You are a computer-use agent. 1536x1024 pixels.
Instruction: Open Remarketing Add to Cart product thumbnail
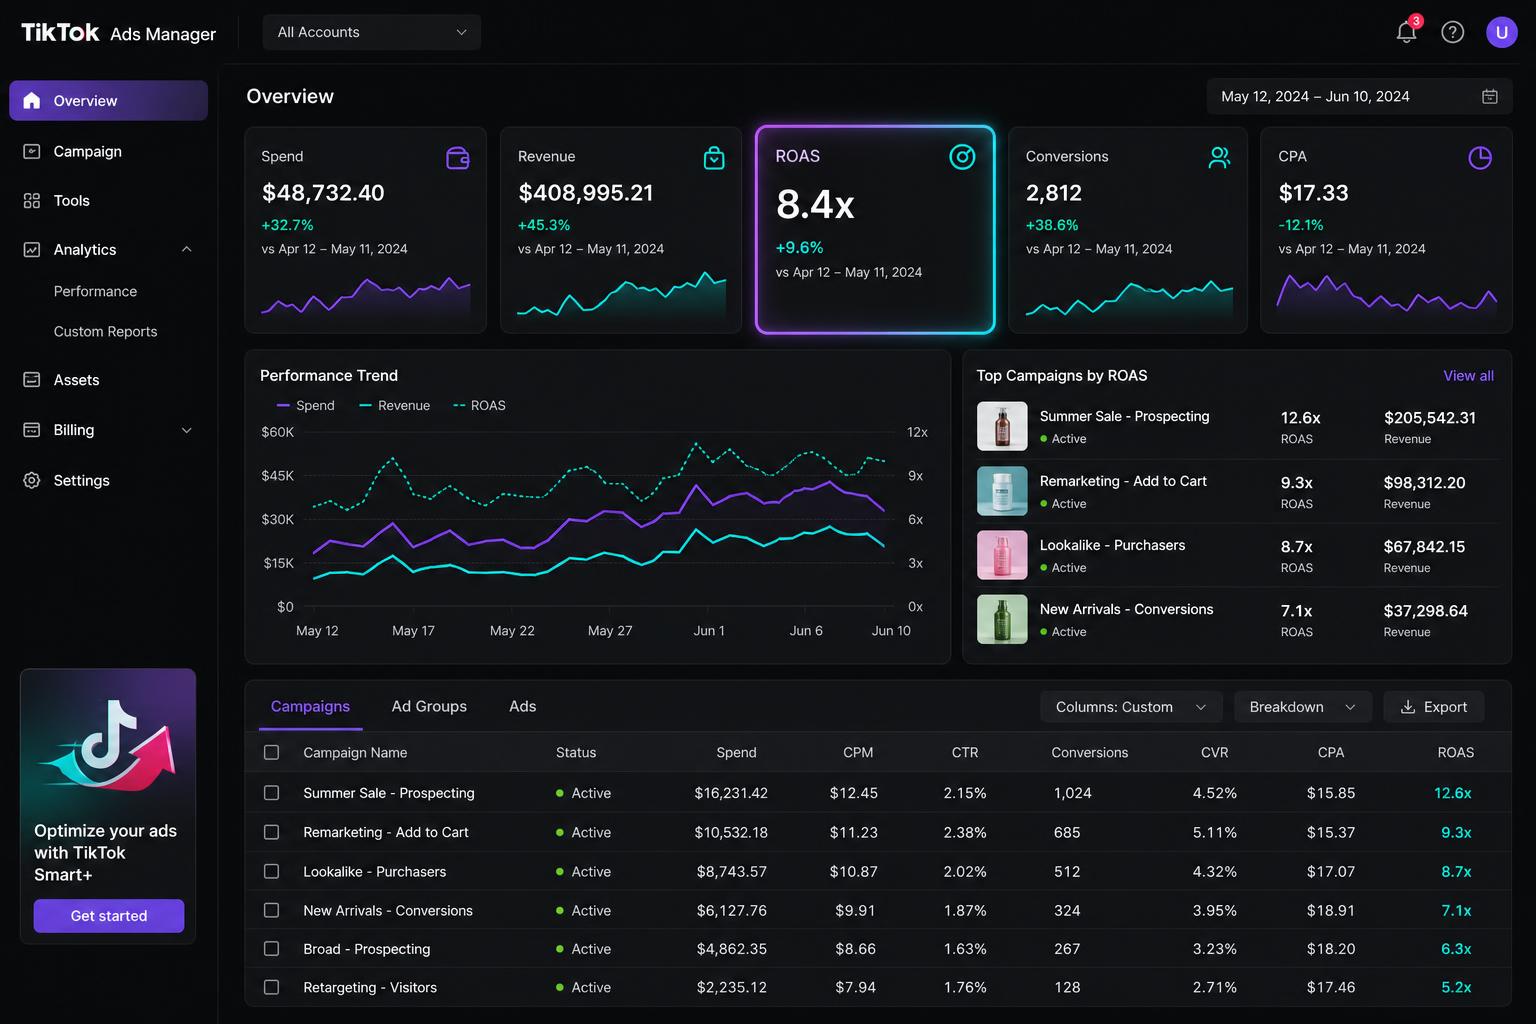pyautogui.click(x=1002, y=490)
